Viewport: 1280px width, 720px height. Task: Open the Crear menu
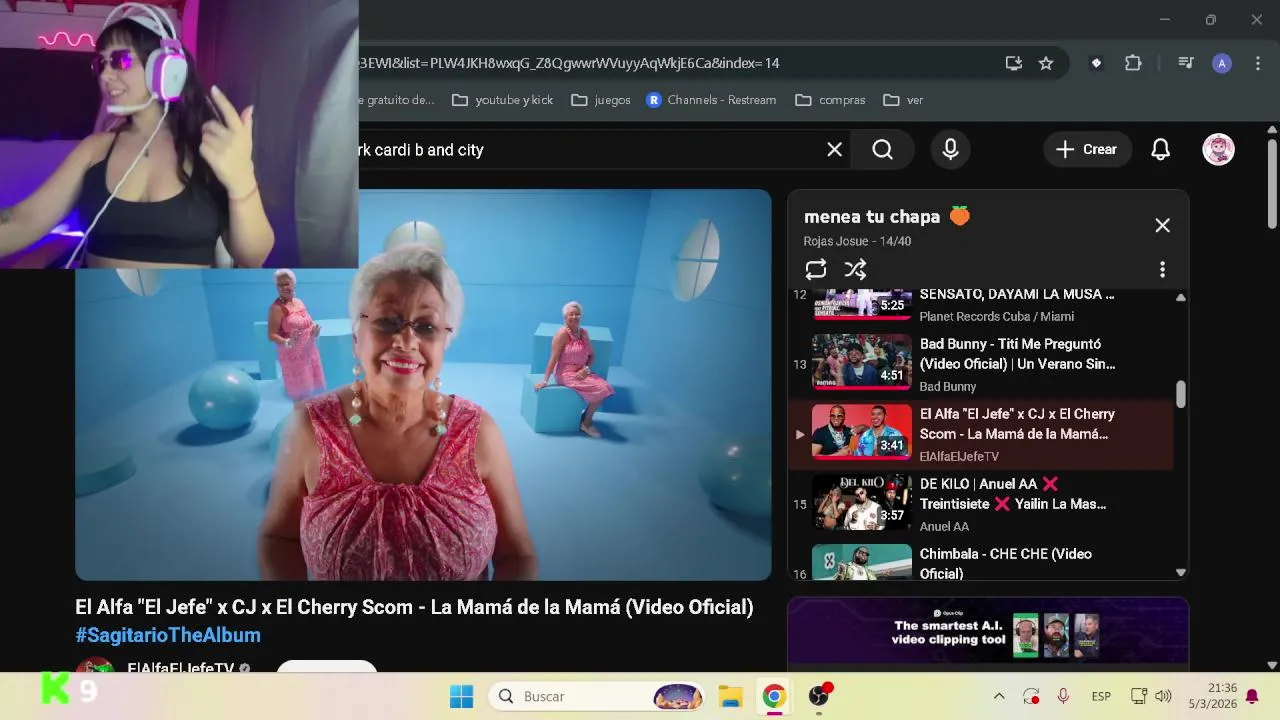[x=1087, y=150]
